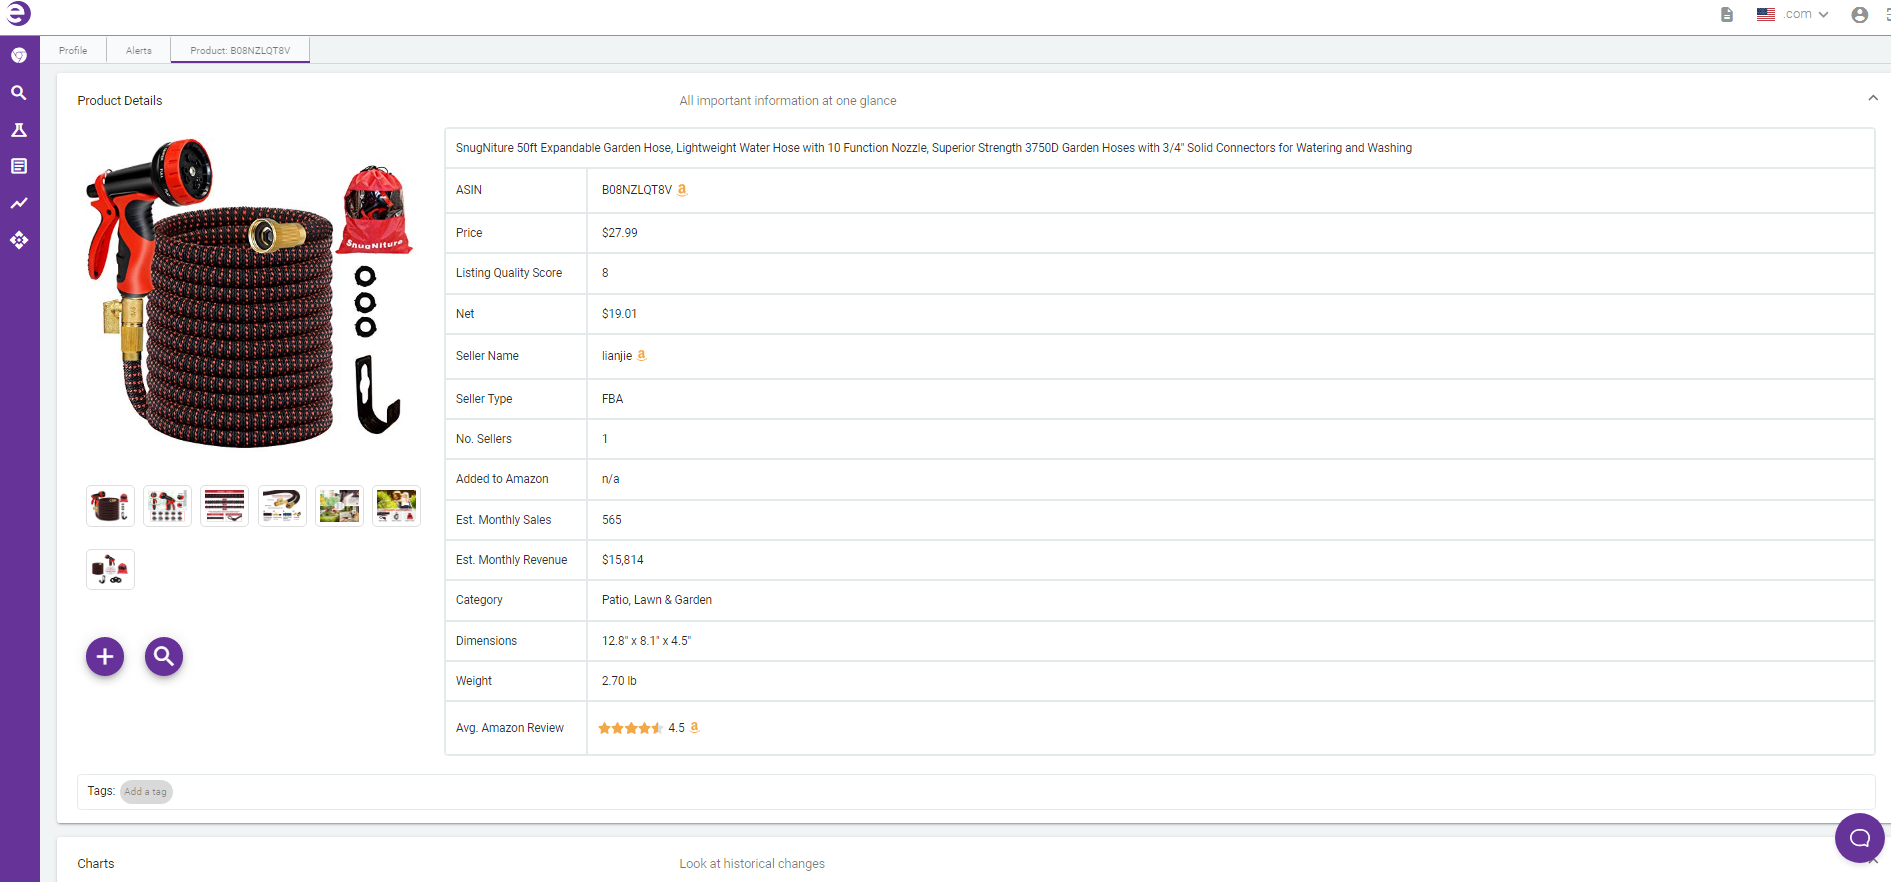Click the Add a tag field
Viewport: 1891px width, 882px height.
tap(146, 791)
